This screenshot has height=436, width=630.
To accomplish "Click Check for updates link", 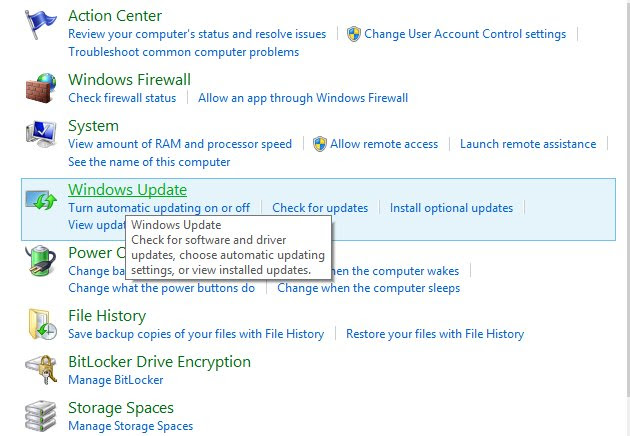I will pos(320,208).
